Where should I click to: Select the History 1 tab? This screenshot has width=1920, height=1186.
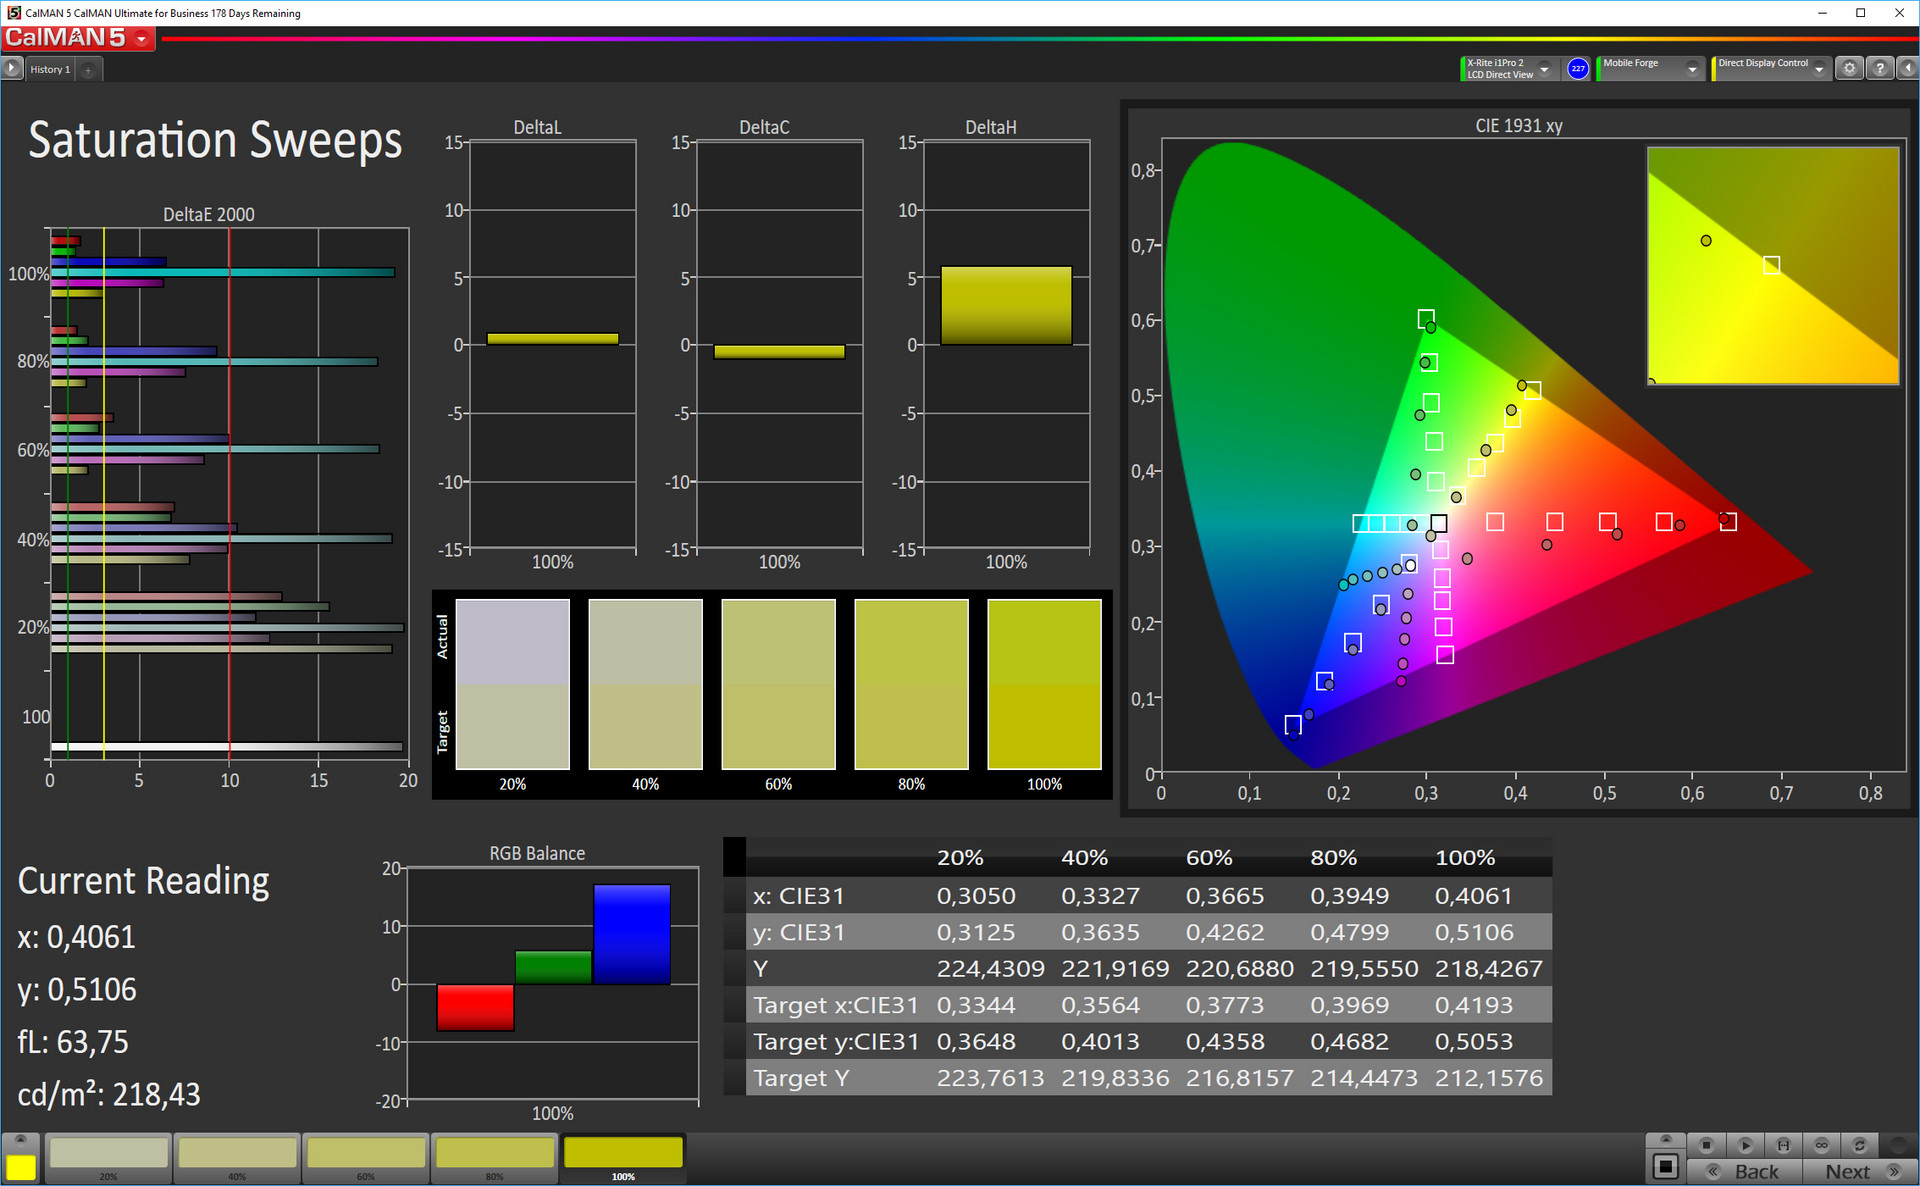point(50,69)
